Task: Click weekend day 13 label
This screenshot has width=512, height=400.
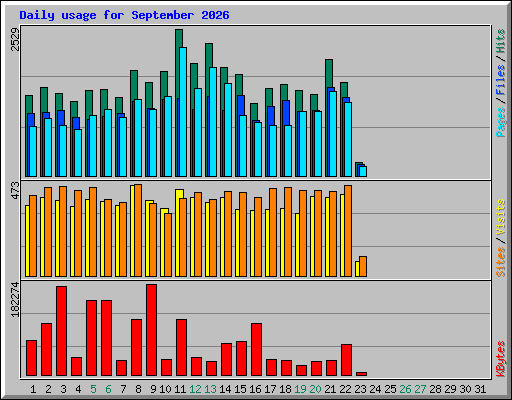Action: point(210,389)
